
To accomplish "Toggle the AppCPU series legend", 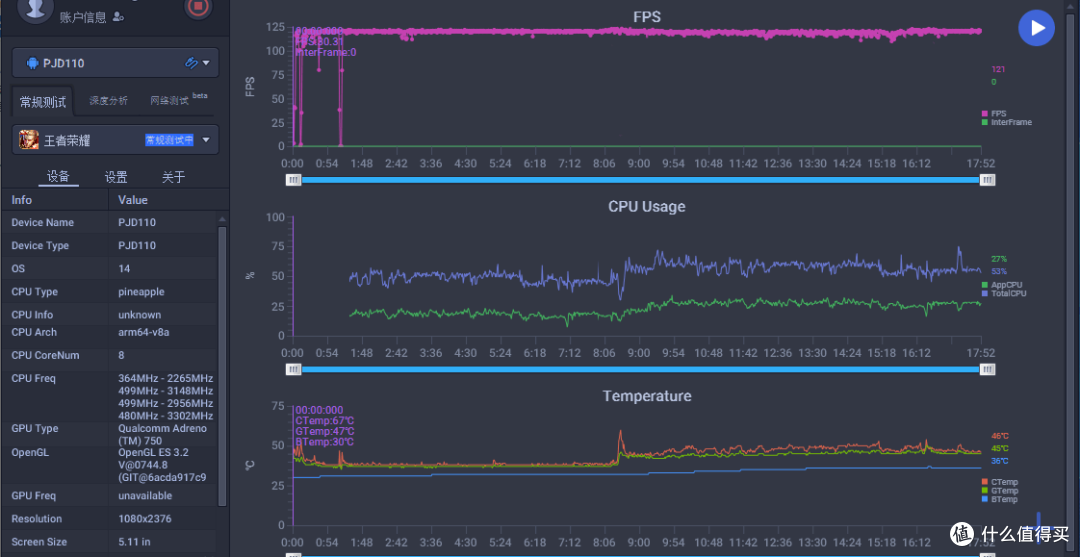I will (x=1002, y=284).
